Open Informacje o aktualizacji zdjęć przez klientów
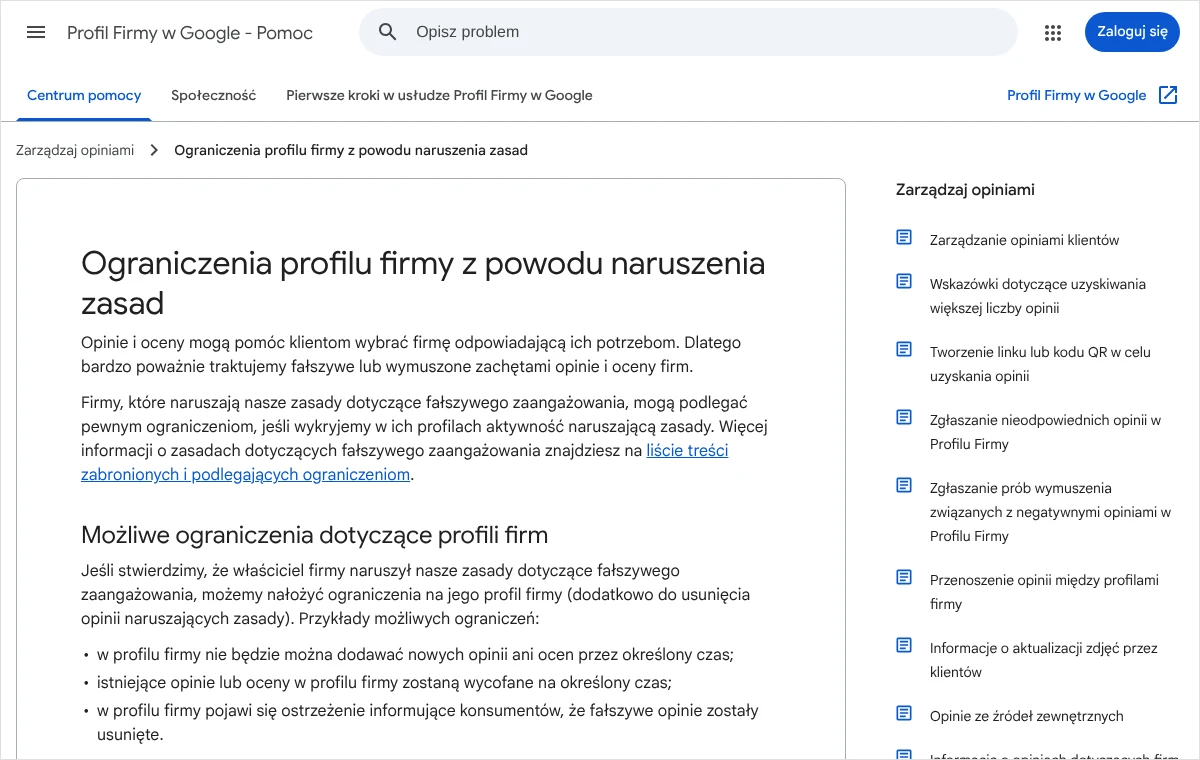The height and width of the screenshot is (760, 1200). point(1043,660)
